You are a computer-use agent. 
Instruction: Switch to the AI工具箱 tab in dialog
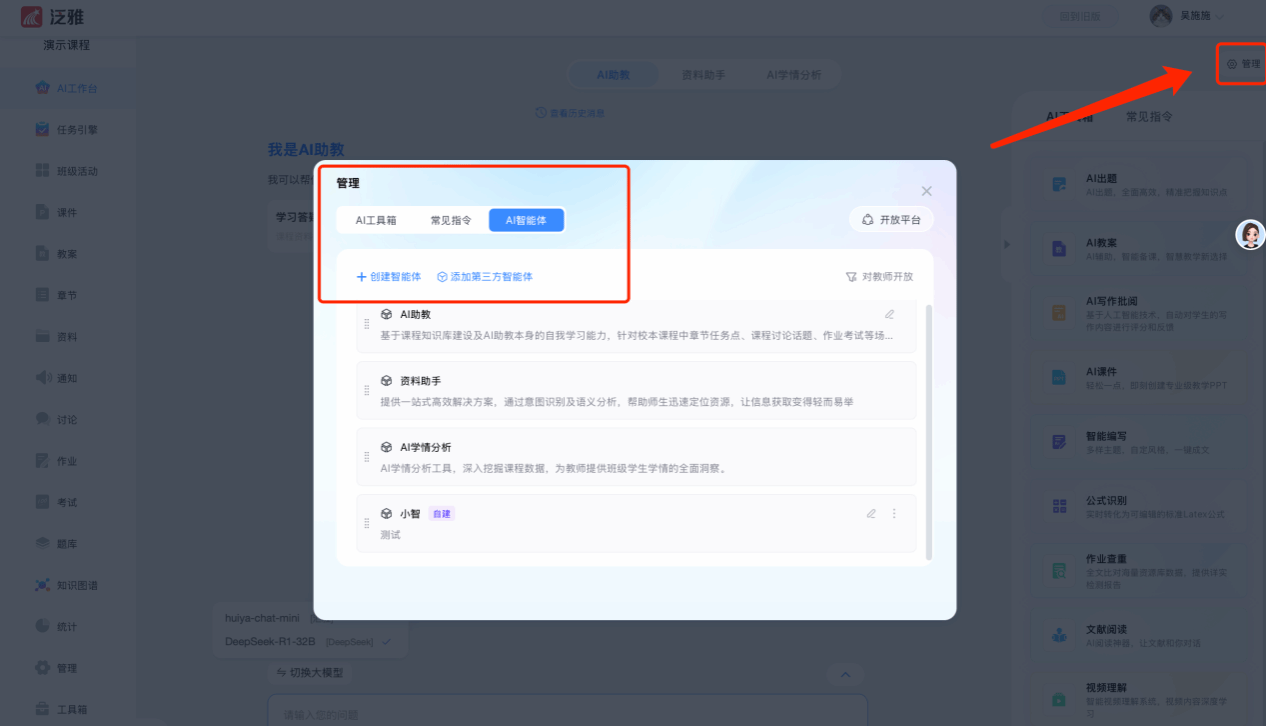point(376,220)
